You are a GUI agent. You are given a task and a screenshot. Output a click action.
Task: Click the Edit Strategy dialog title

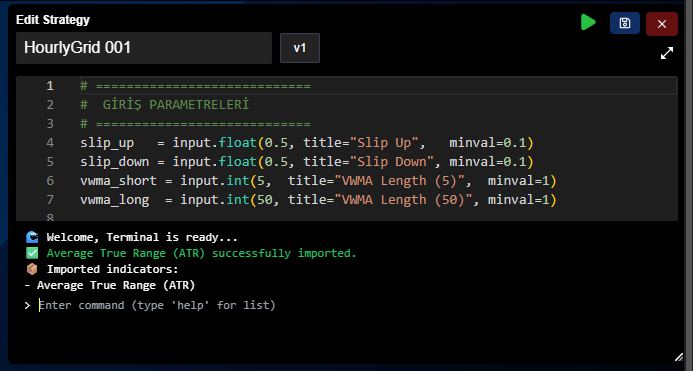click(53, 20)
